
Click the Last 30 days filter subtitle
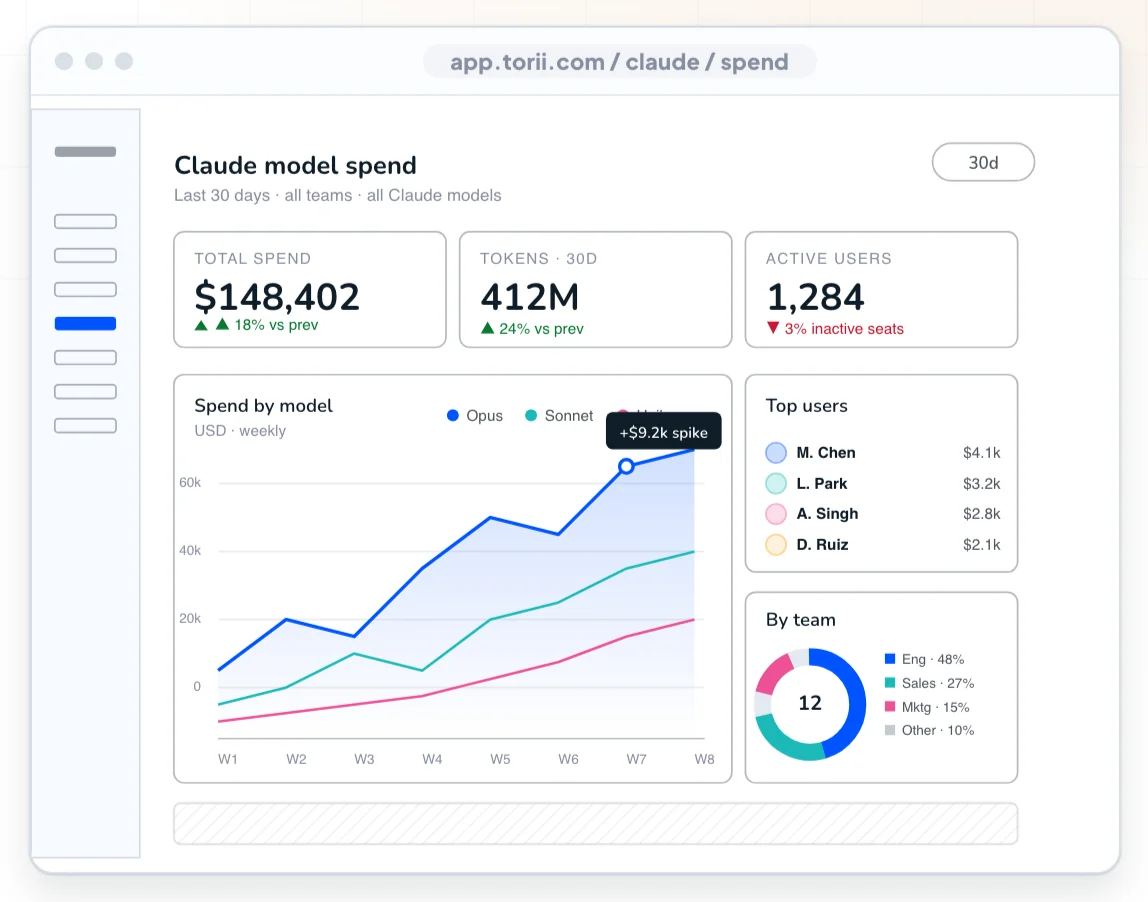tap(338, 195)
